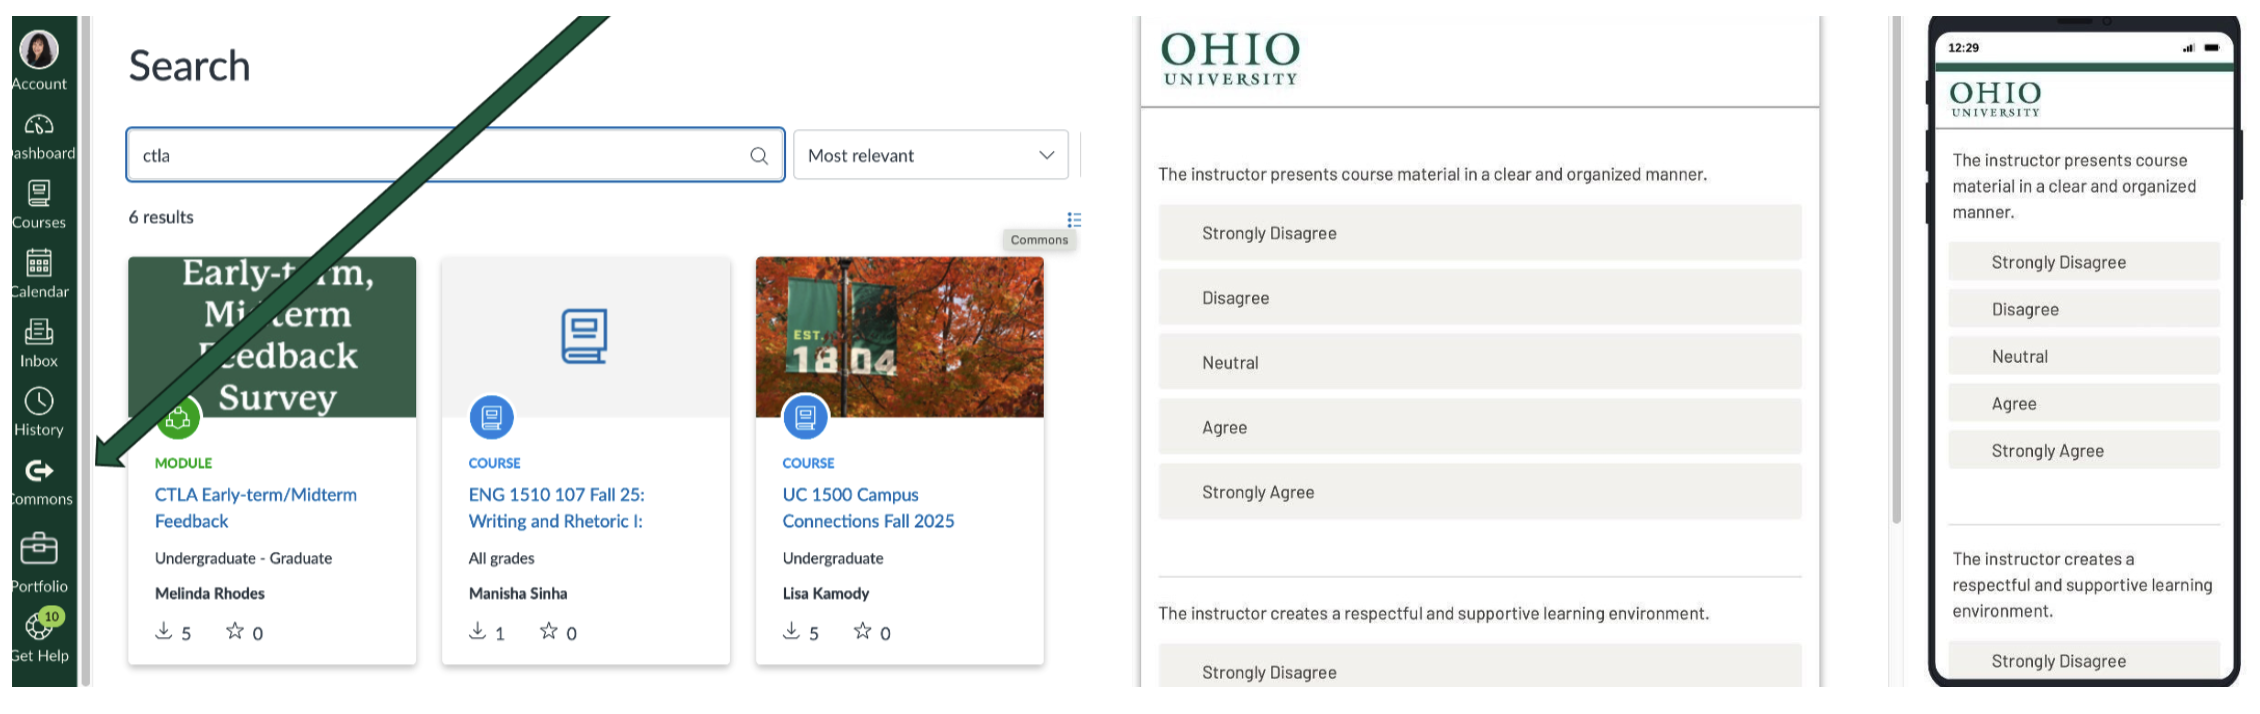The image size is (2260, 714).
Task: Select Neutral in mobile survey
Action: 2084,356
